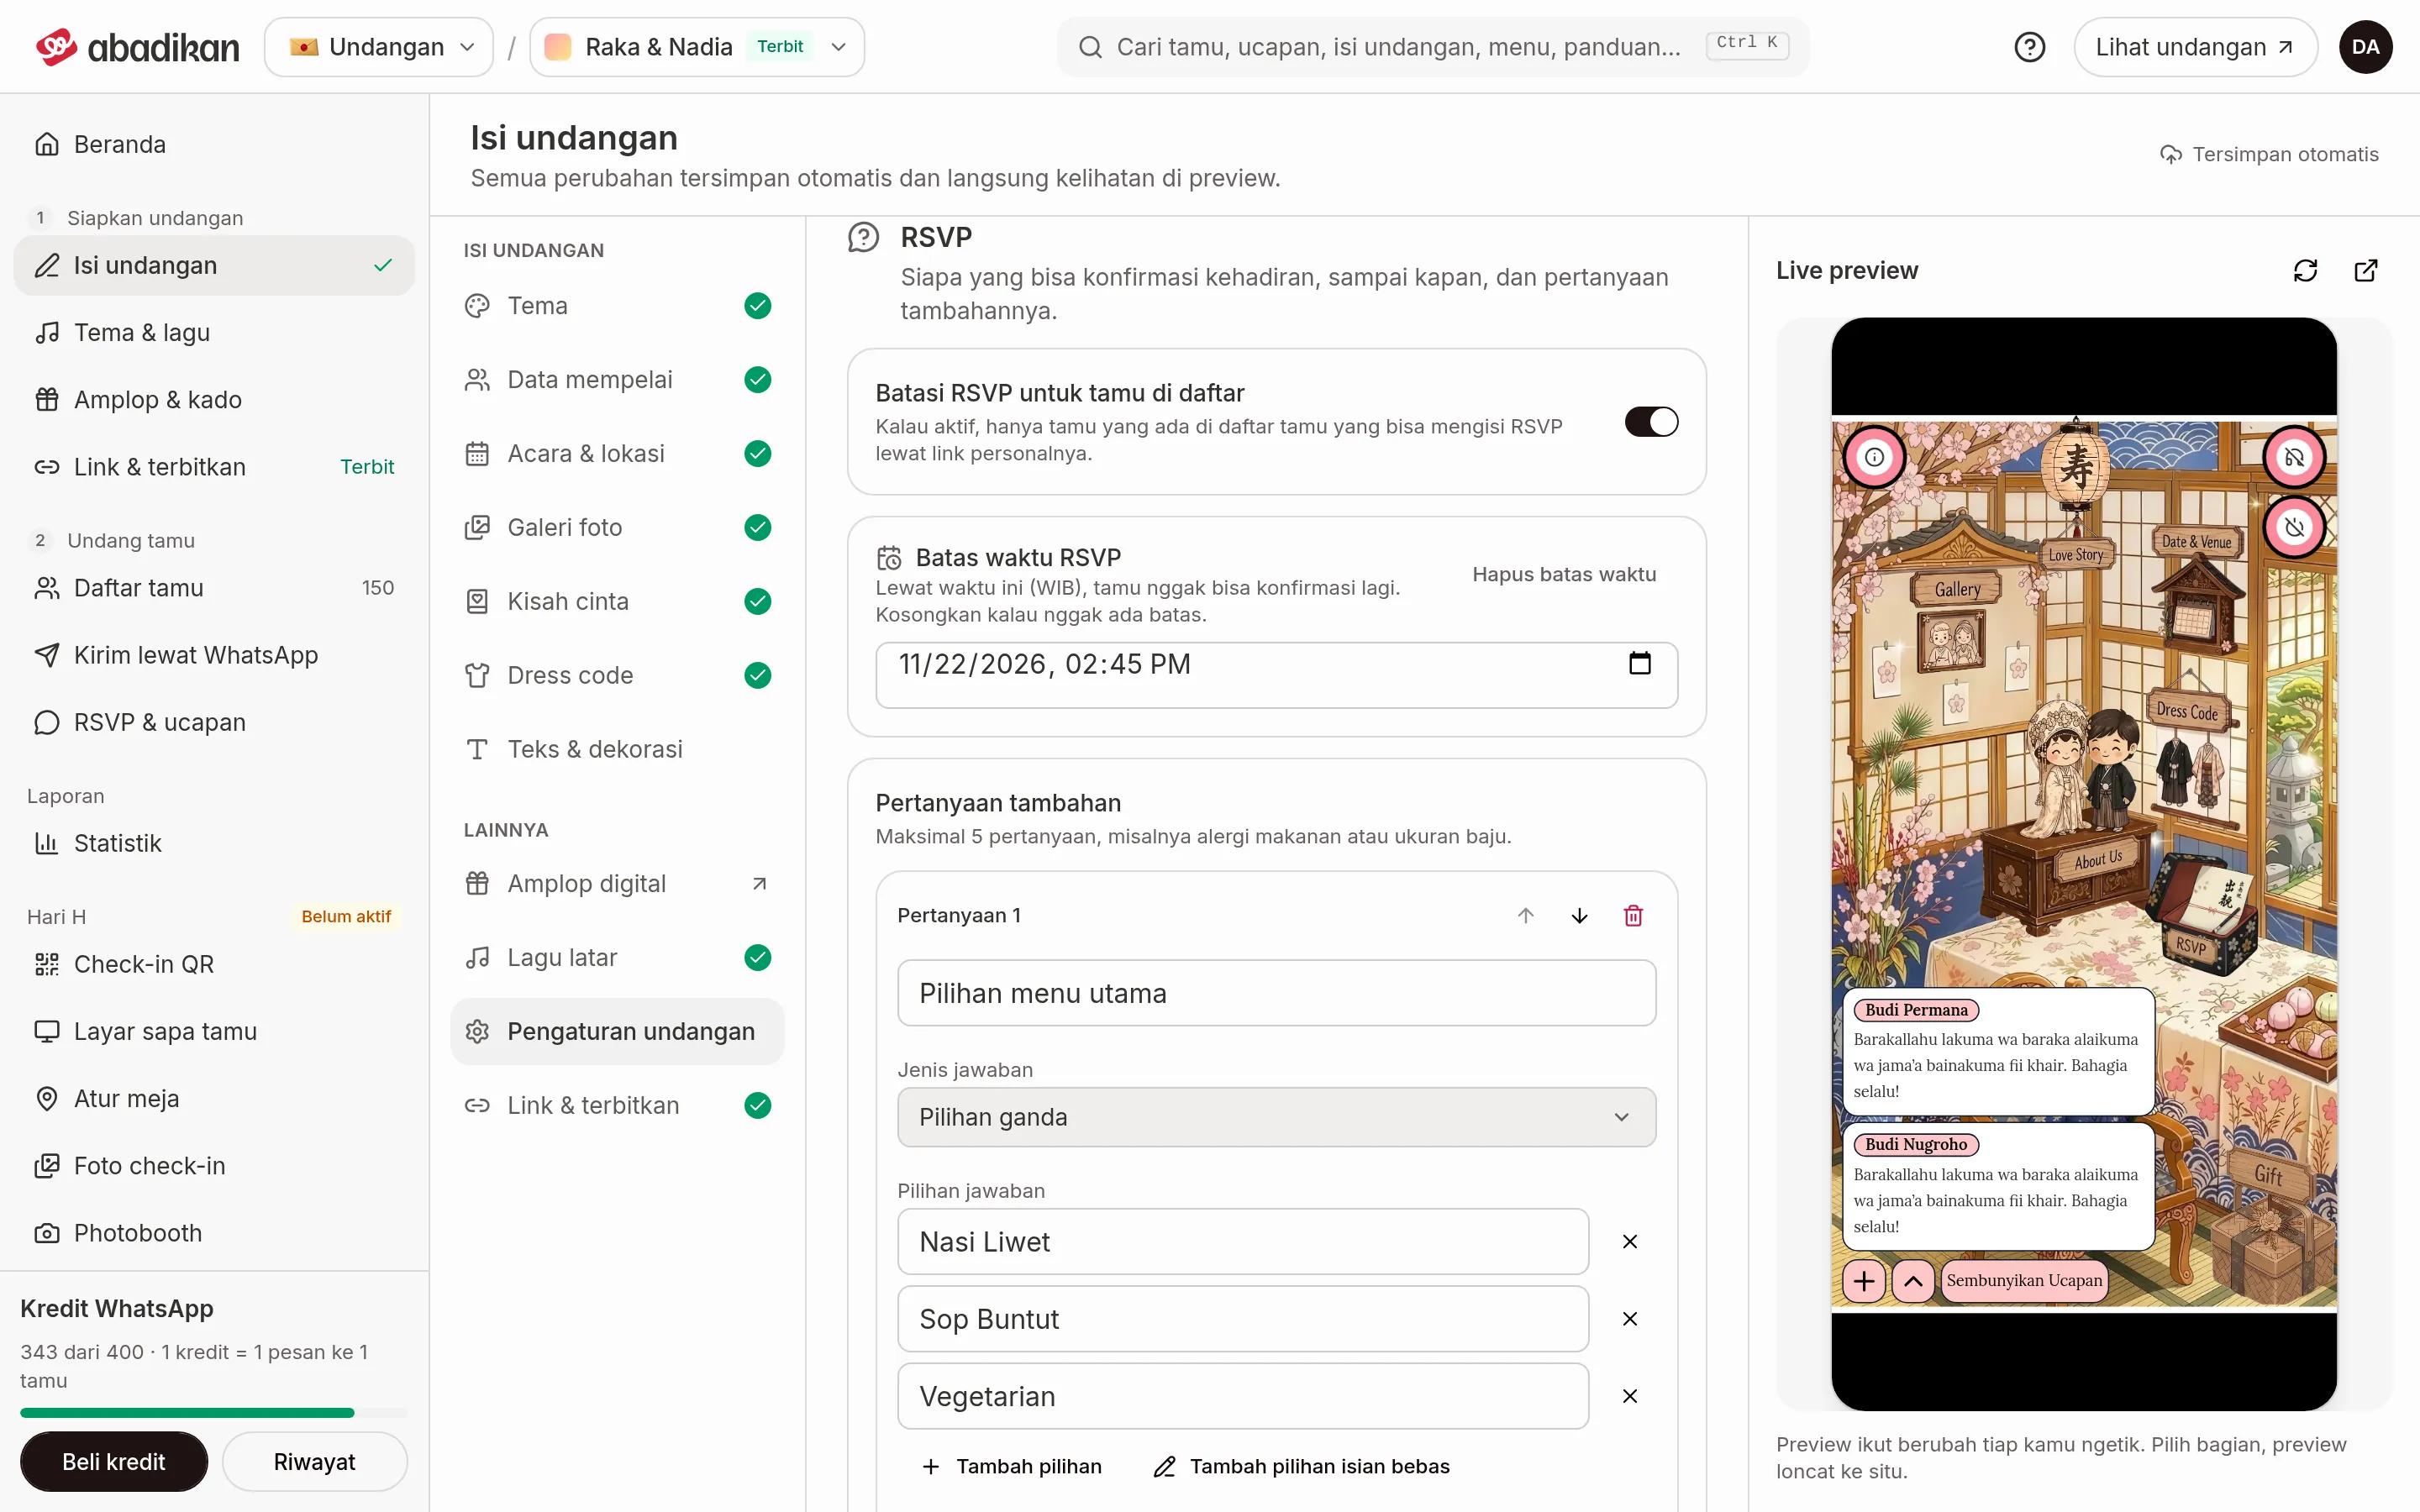
Task: Expand the Undangan workspace dropdown
Action: 379,47
